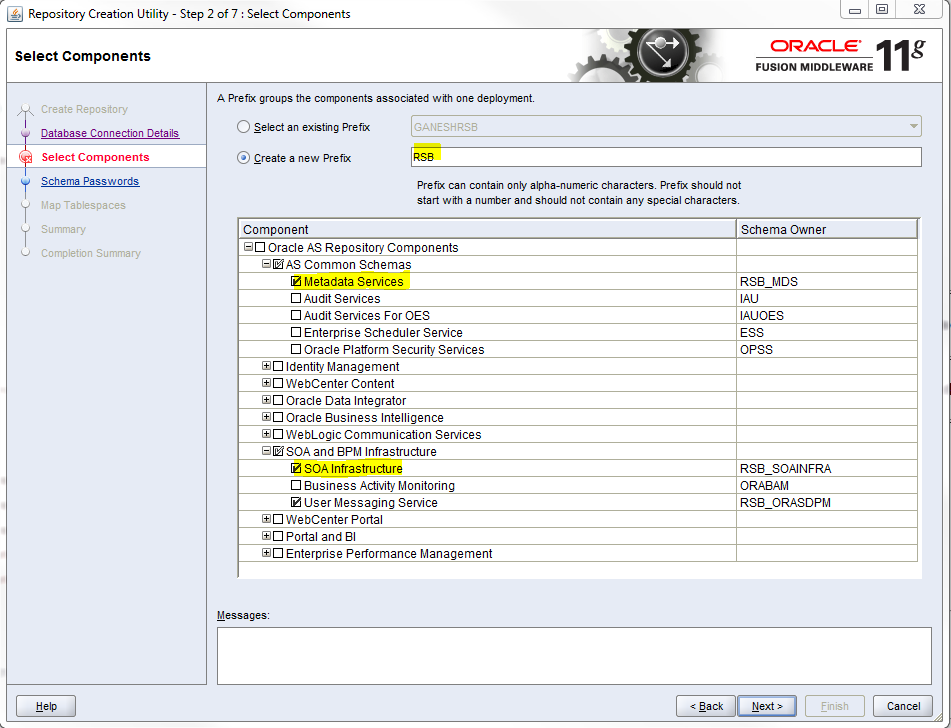Expand Oracle Business Intelligence node

click(266, 417)
